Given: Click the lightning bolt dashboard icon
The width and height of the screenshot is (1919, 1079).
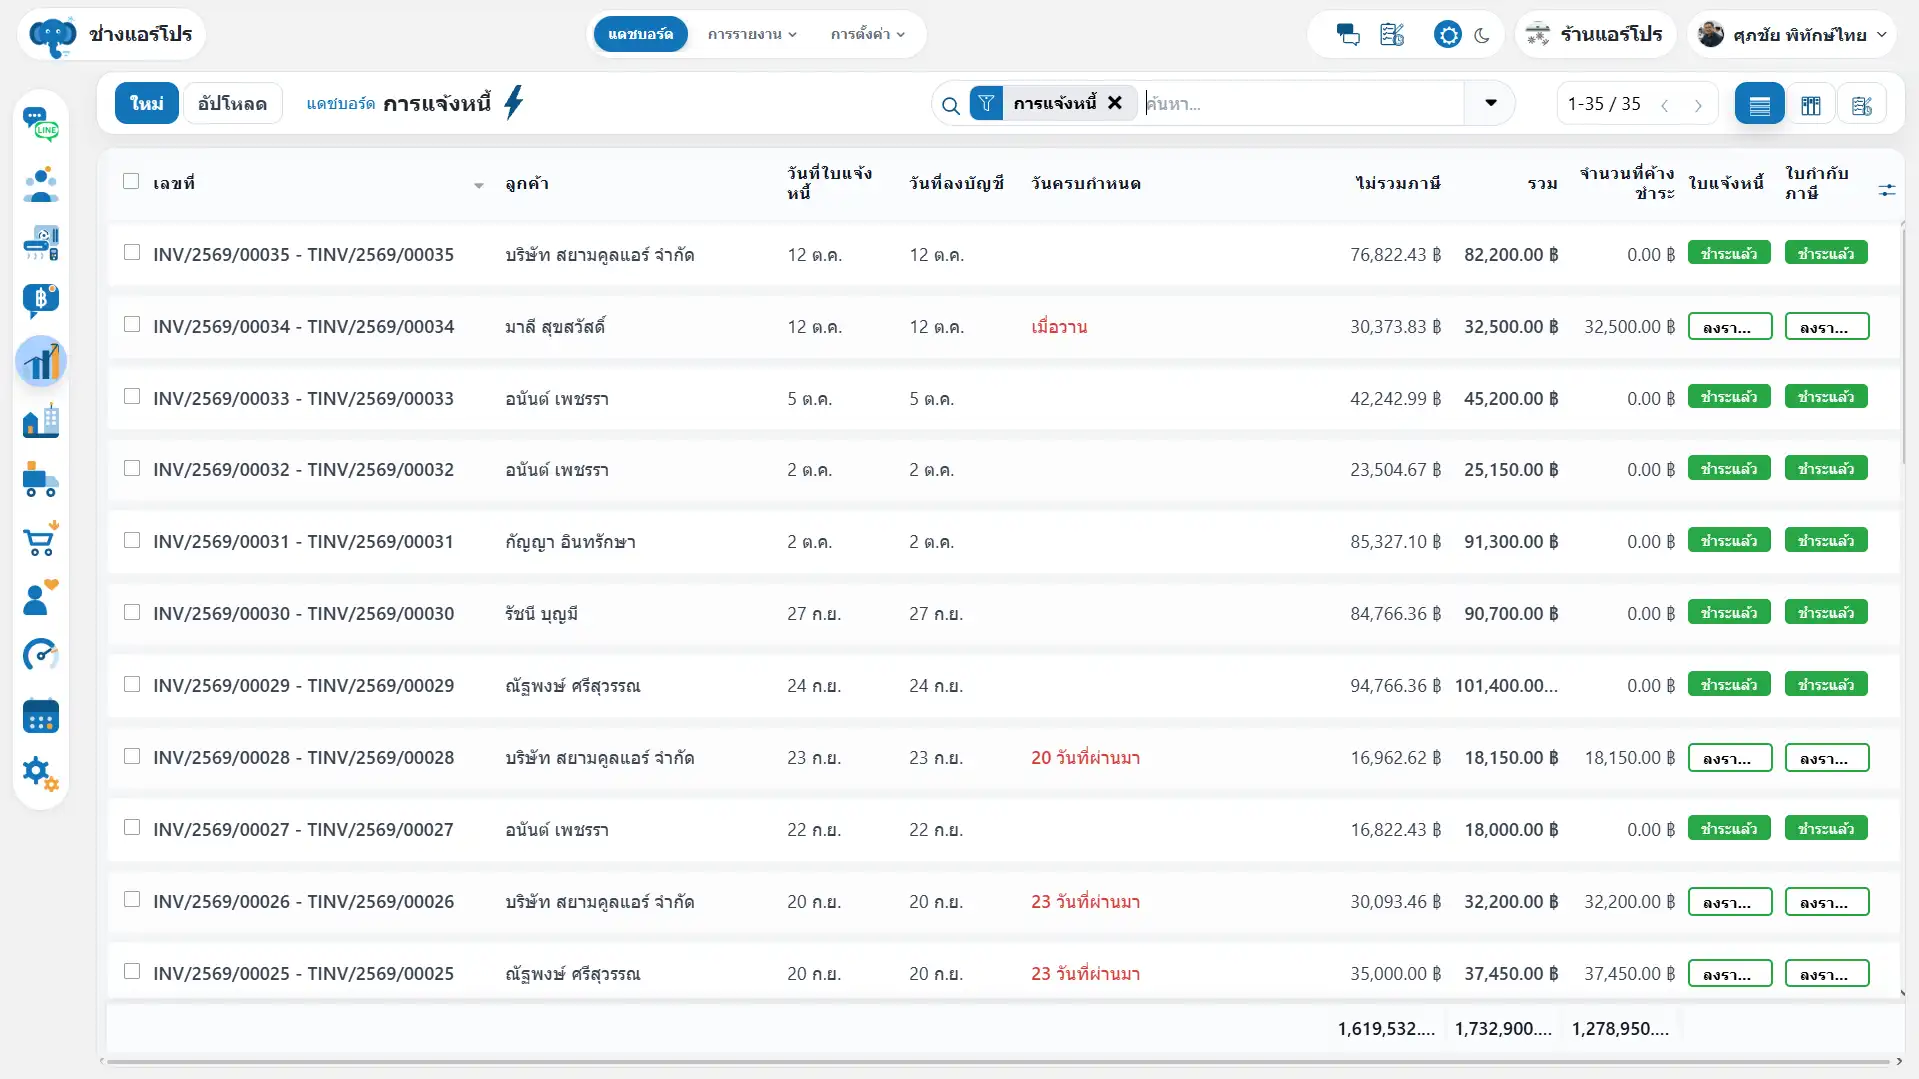Looking at the screenshot, I should 514,103.
